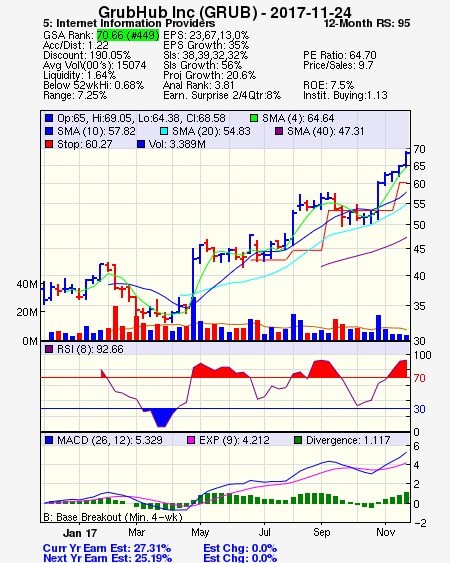Click the highlighted GSA Rank value 70.66
Viewport: 450px width, 563px height.
(128, 35)
